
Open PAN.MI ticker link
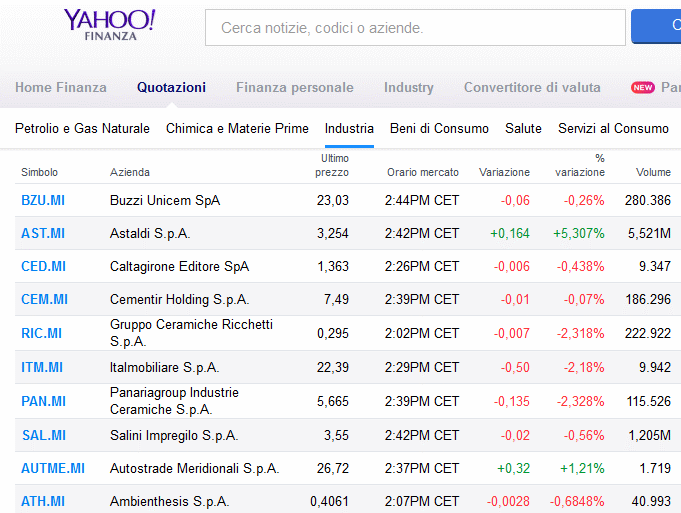coord(43,401)
